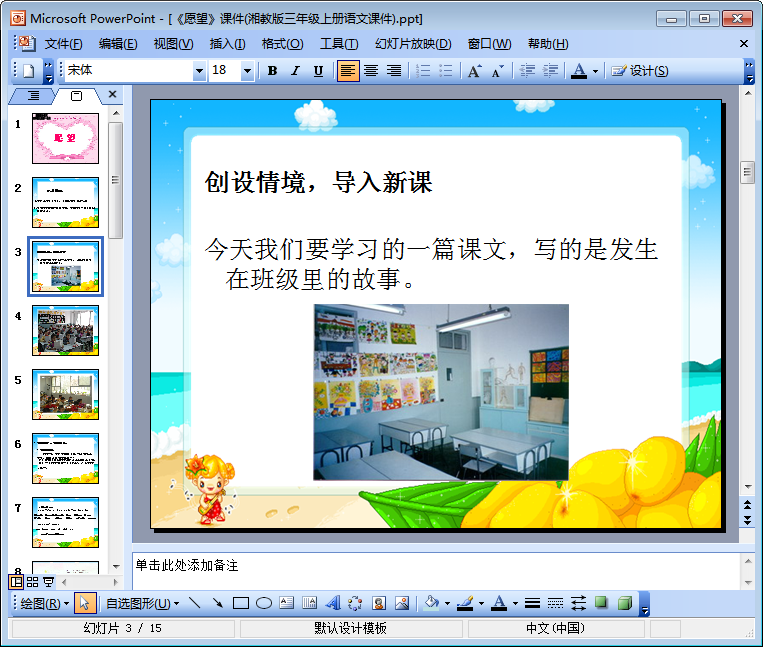The height and width of the screenshot is (647, 763).
Task: Select slide 7 thumbnail
Action: coord(65,522)
